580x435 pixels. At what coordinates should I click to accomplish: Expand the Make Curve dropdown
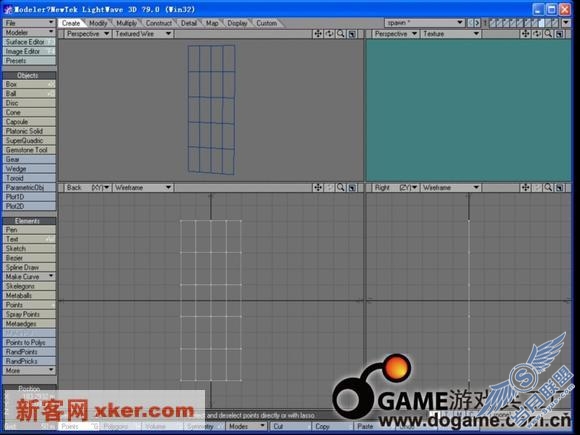(29, 277)
